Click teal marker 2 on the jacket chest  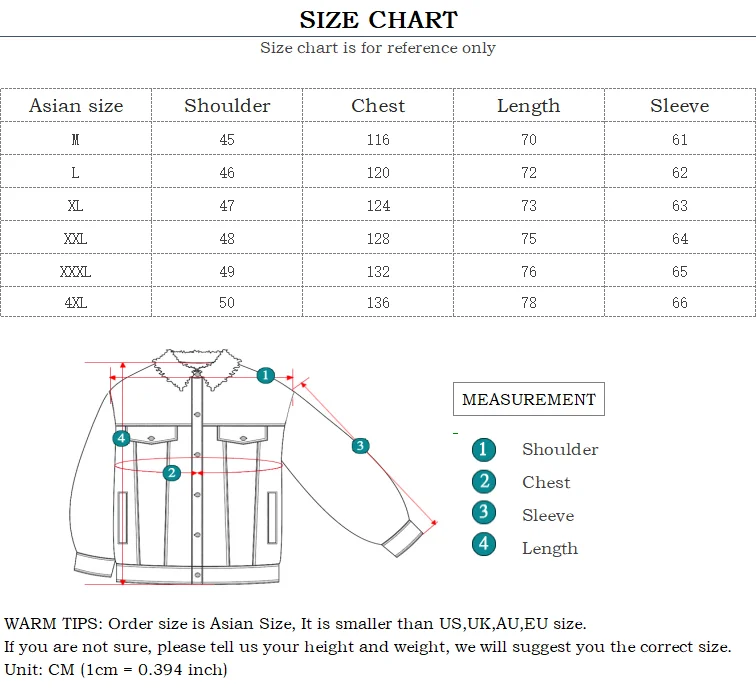[172, 473]
